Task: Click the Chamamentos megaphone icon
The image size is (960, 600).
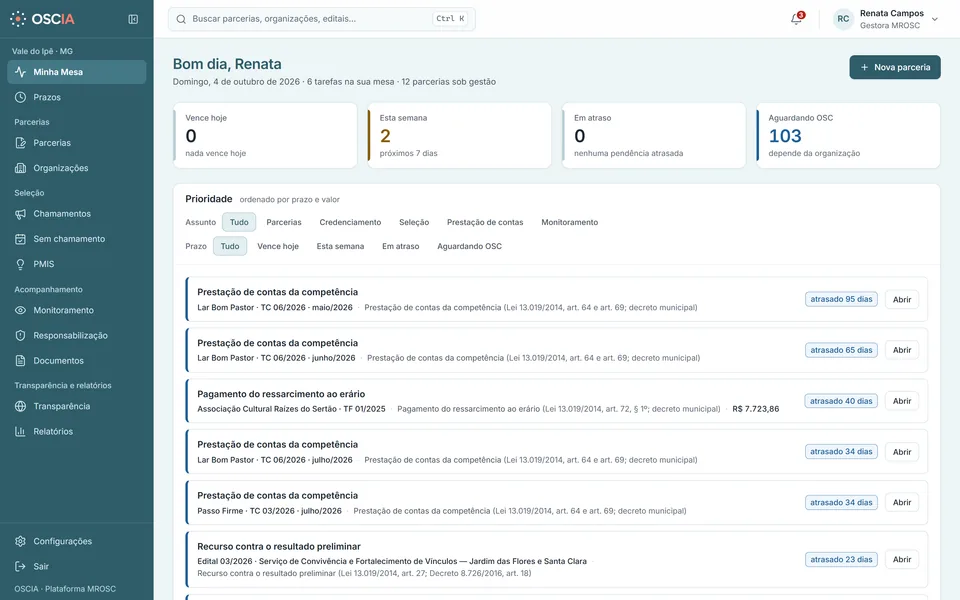Action: 20,214
